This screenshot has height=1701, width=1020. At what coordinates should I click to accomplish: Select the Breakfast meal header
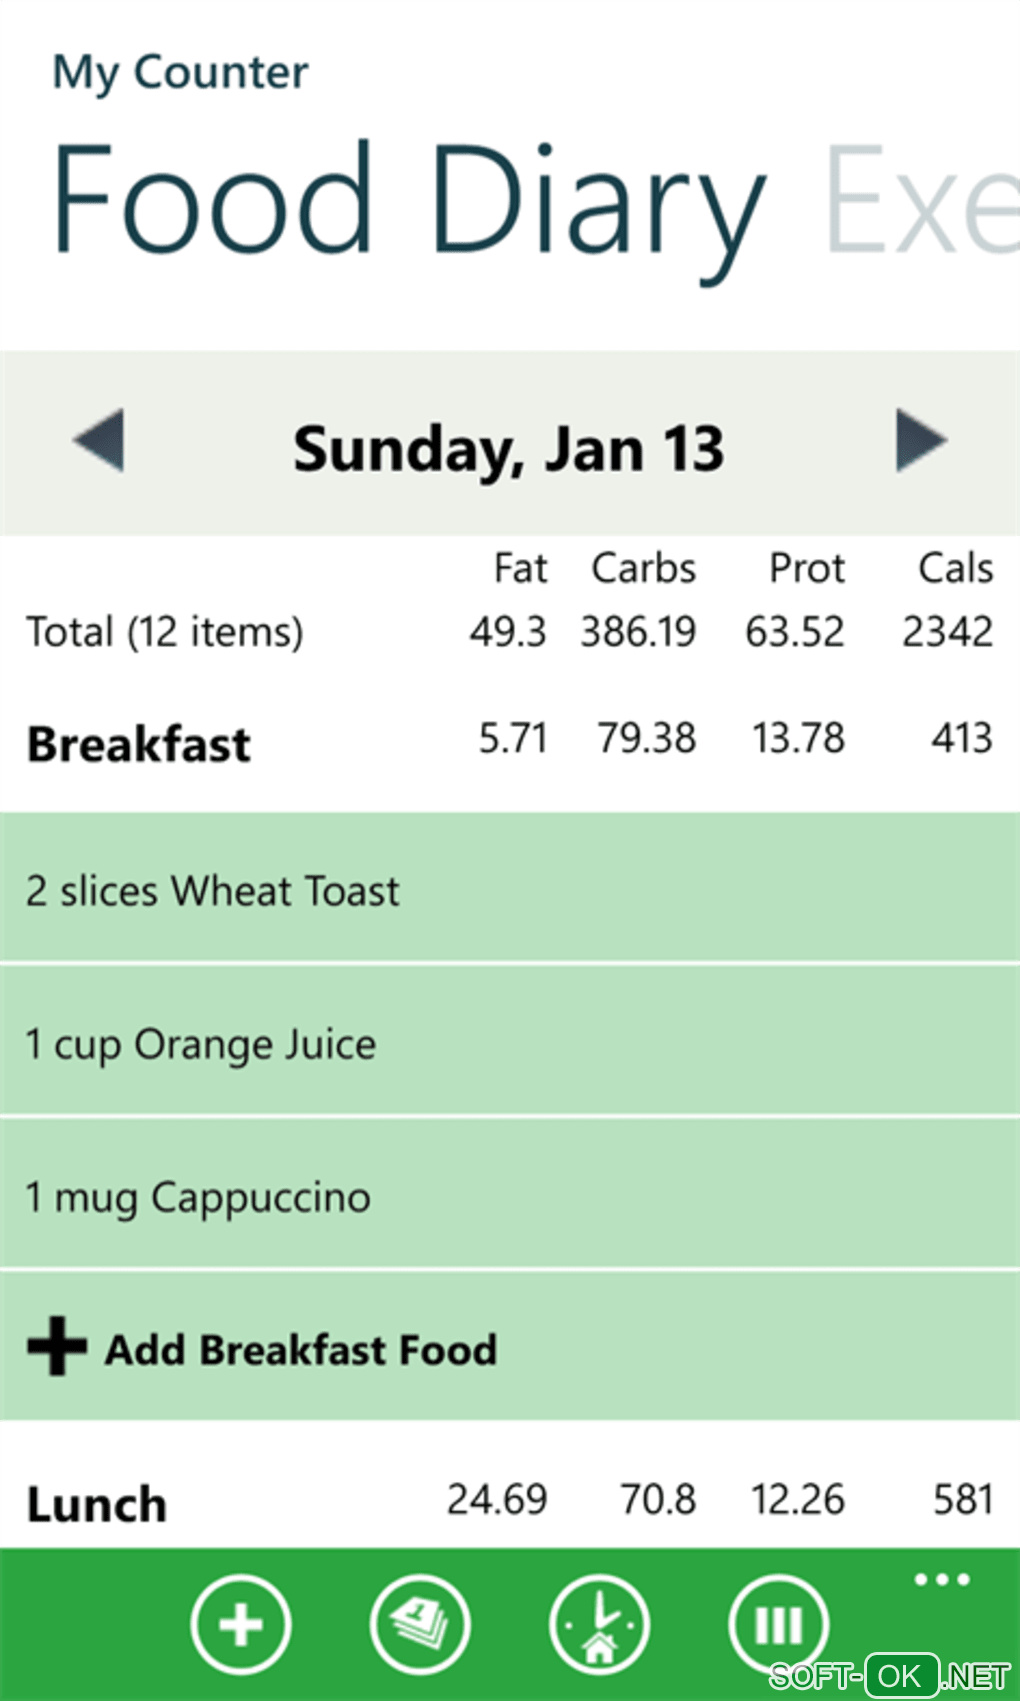pyautogui.click(x=139, y=744)
